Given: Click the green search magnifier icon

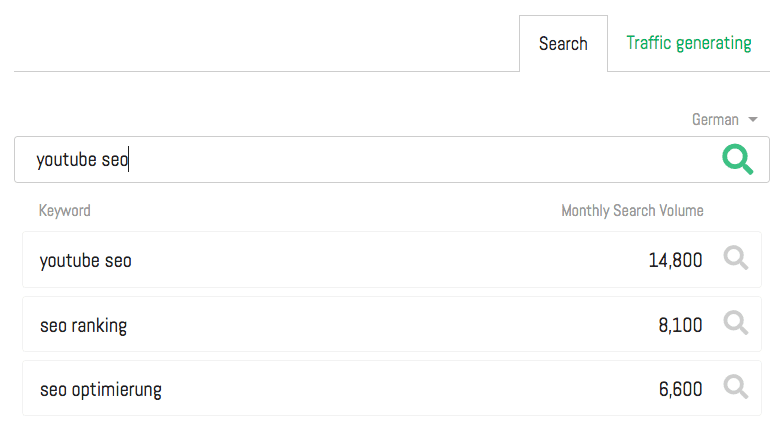Looking at the screenshot, I should 737,159.
